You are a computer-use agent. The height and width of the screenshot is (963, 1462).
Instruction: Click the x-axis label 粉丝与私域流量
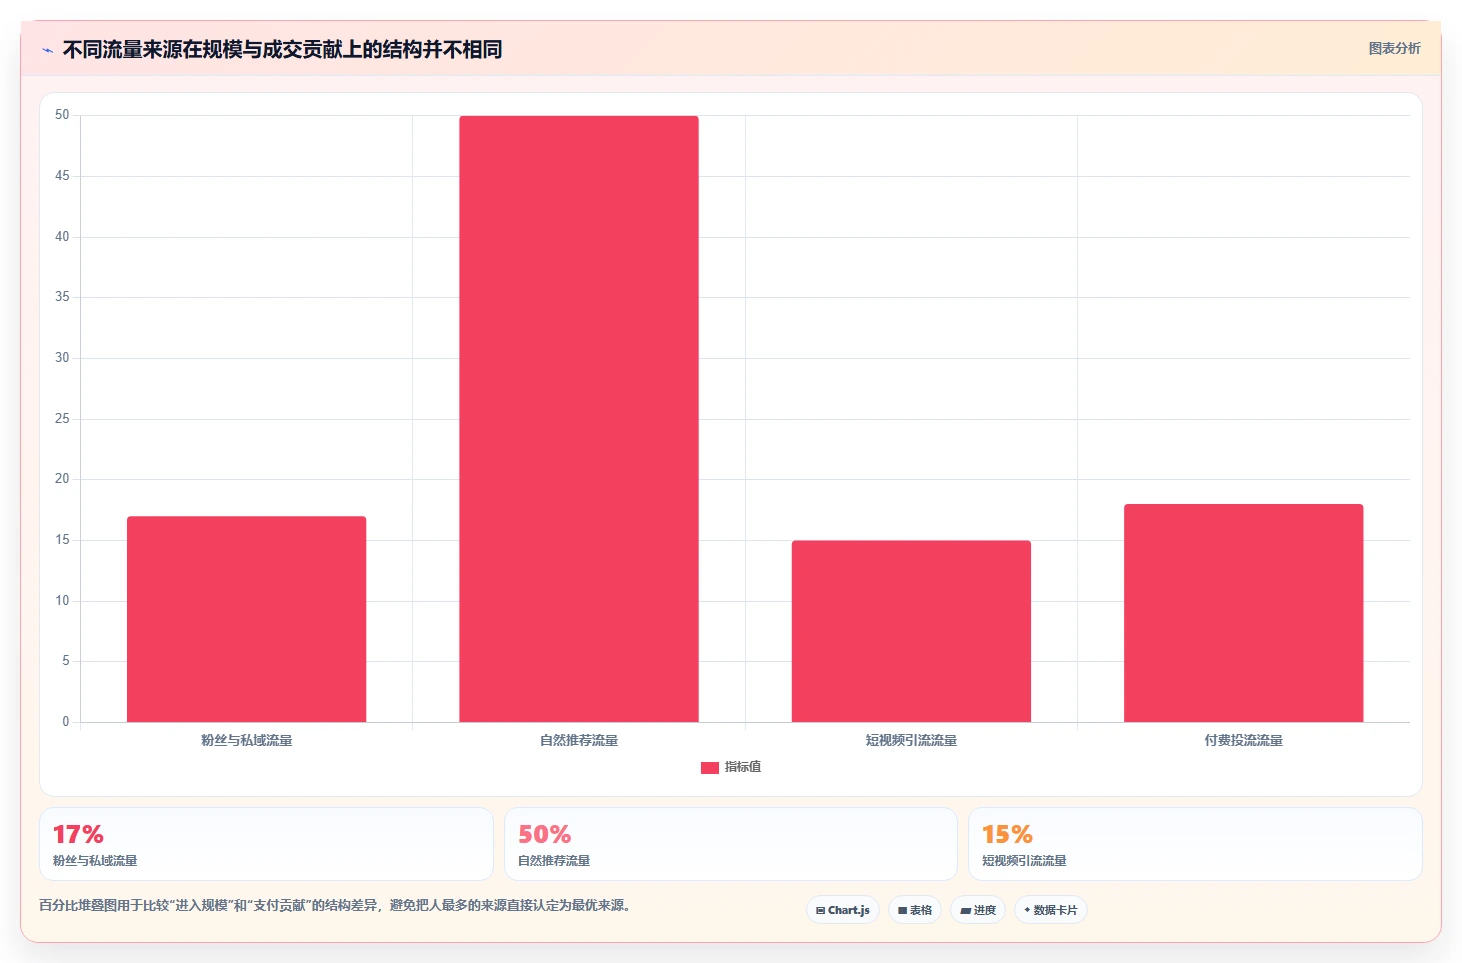[246, 741]
